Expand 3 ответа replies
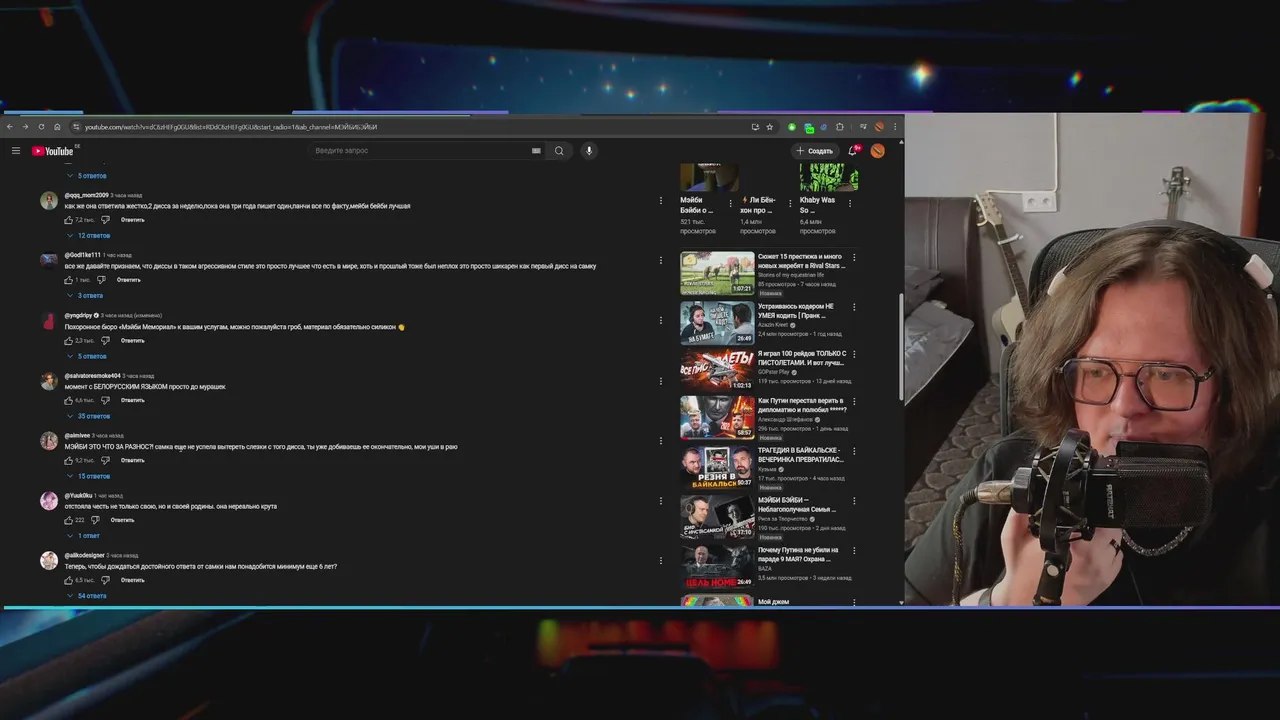Image resolution: width=1280 pixels, height=720 pixels. 85,296
